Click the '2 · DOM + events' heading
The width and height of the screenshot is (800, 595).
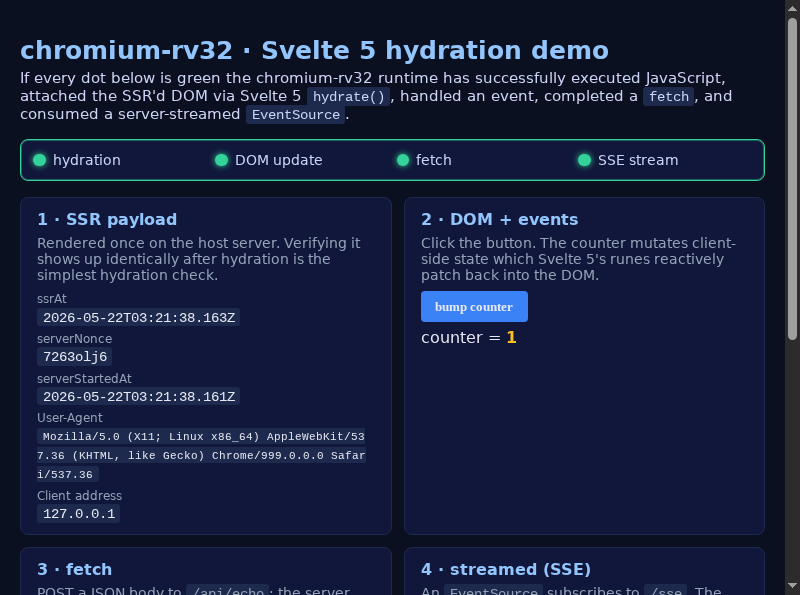(x=499, y=219)
